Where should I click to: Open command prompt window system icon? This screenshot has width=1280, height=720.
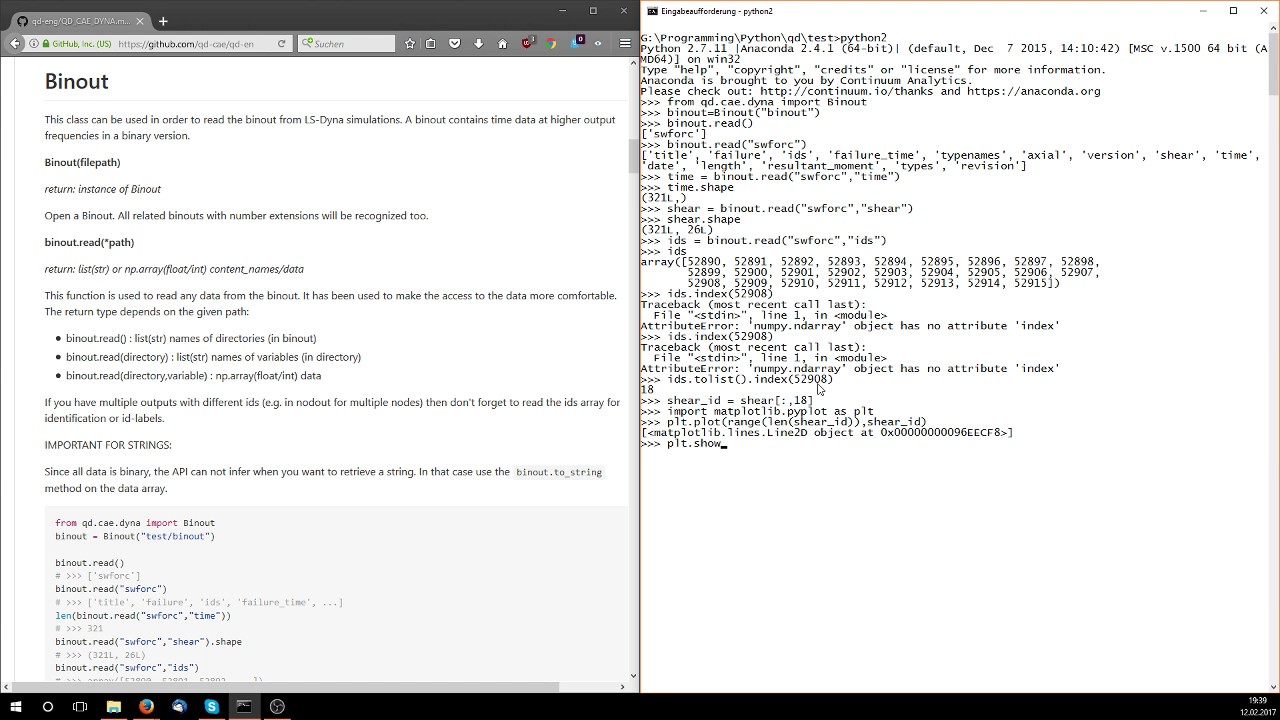[652, 11]
